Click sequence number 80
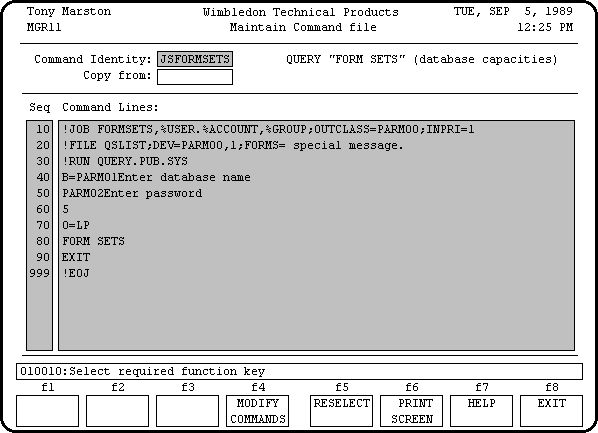Image resolution: width=598 pixels, height=433 pixels. pos(43,241)
